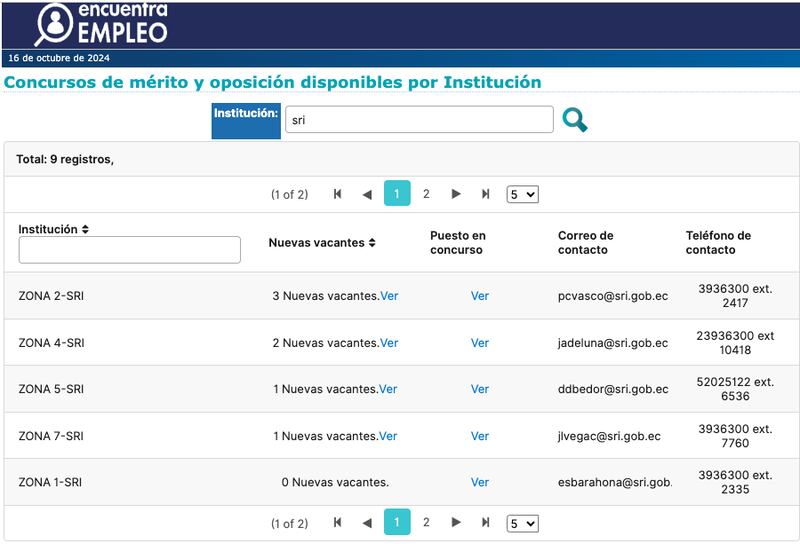Select page 2 in bottom paginator
Screen dimensions: 800x544
[426, 522]
